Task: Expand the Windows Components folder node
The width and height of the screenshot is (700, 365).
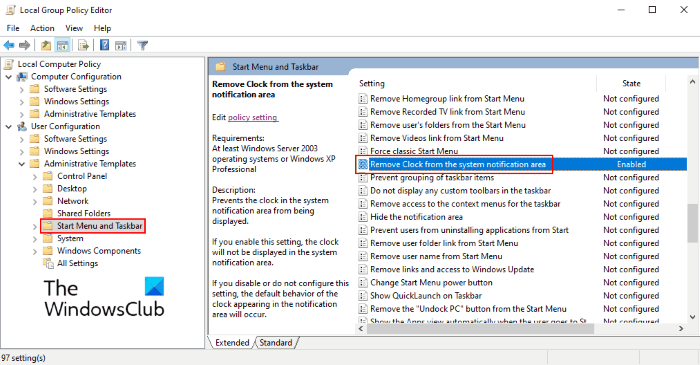Action: [x=35, y=251]
